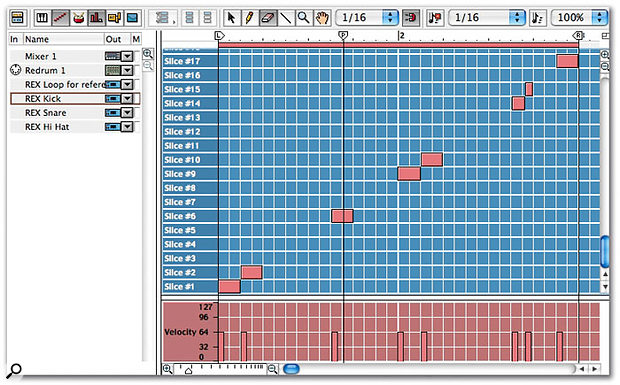Open the quantize value 1/16 dropdown
The image size is (620, 385).
pos(487,18)
